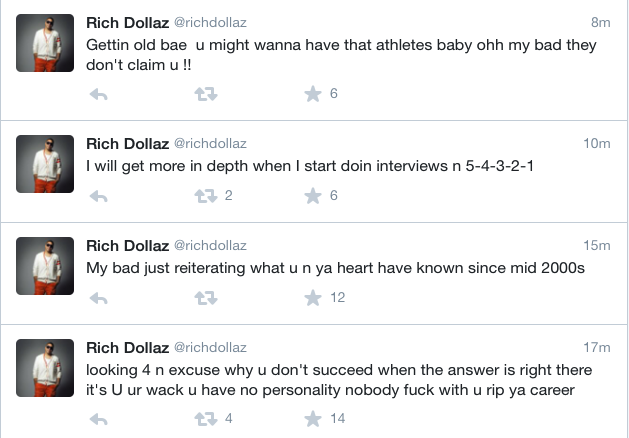This screenshot has width=629, height=438.
Task: Favorite the "doin interviews" tweet star
Action: [x=312, y=196]
